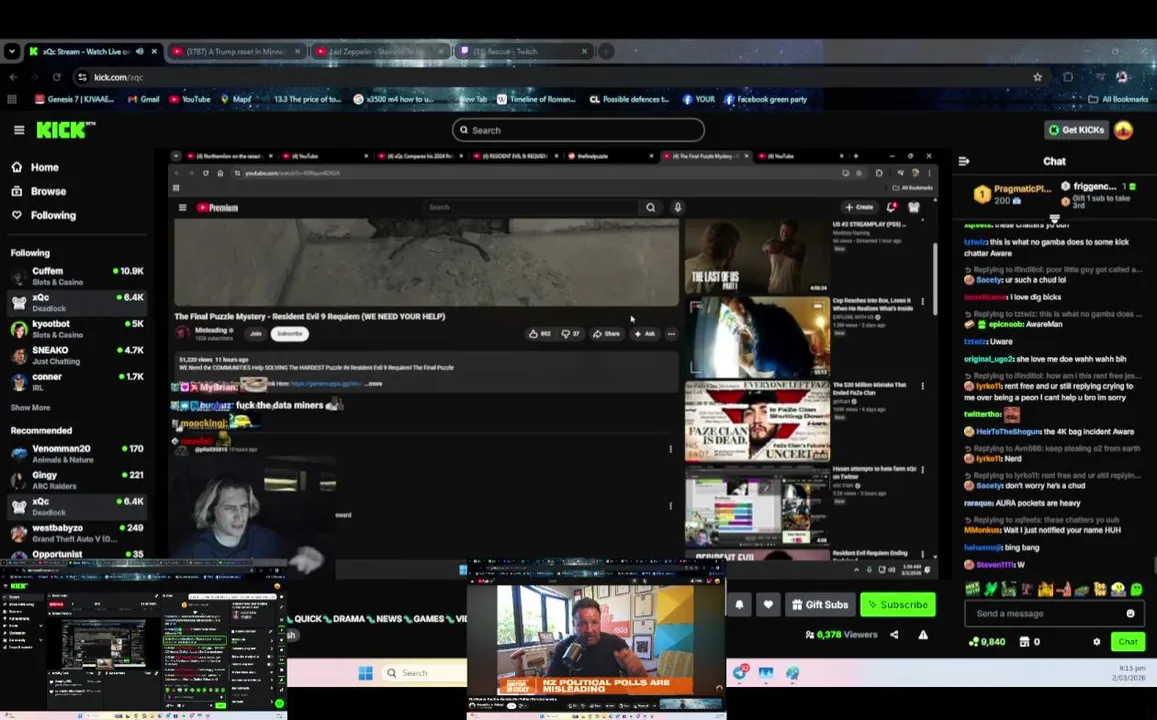Open SNEAKO channel in Following list
This screenshot has width=1157, height=720.
[x=77, y=356]
